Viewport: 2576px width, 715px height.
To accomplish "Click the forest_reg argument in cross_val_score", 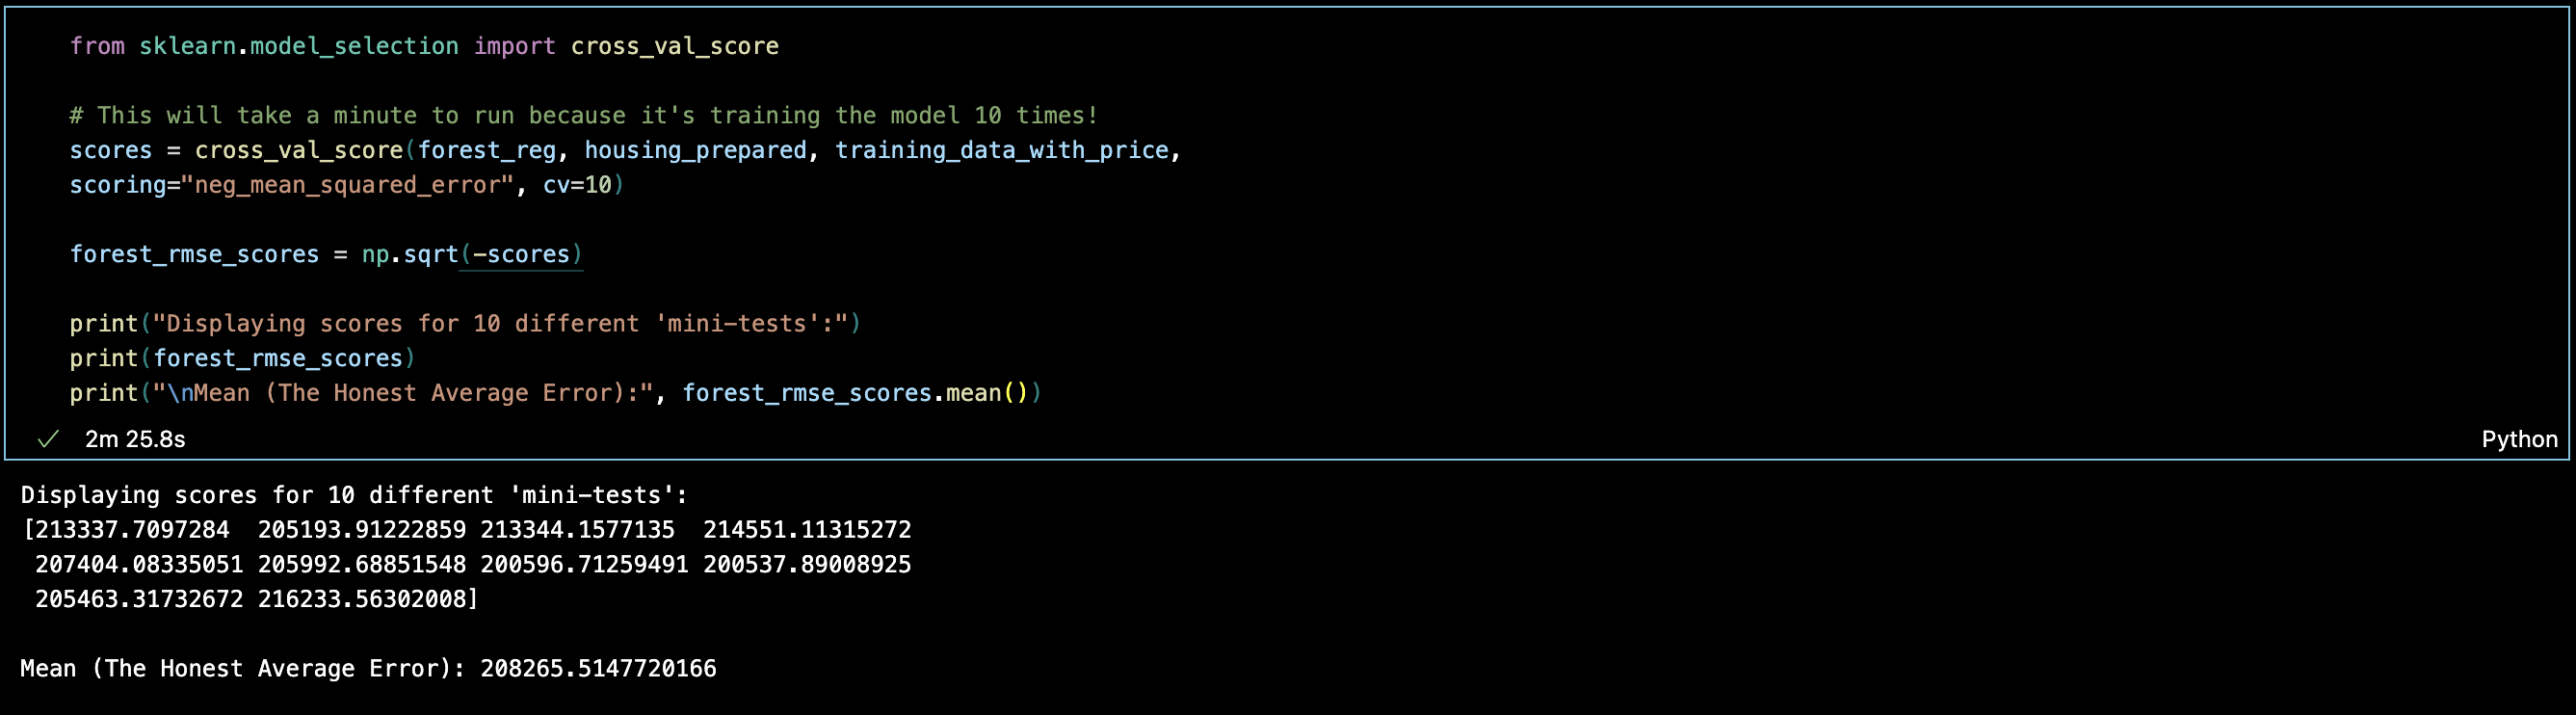I will [x=487, y=150].
